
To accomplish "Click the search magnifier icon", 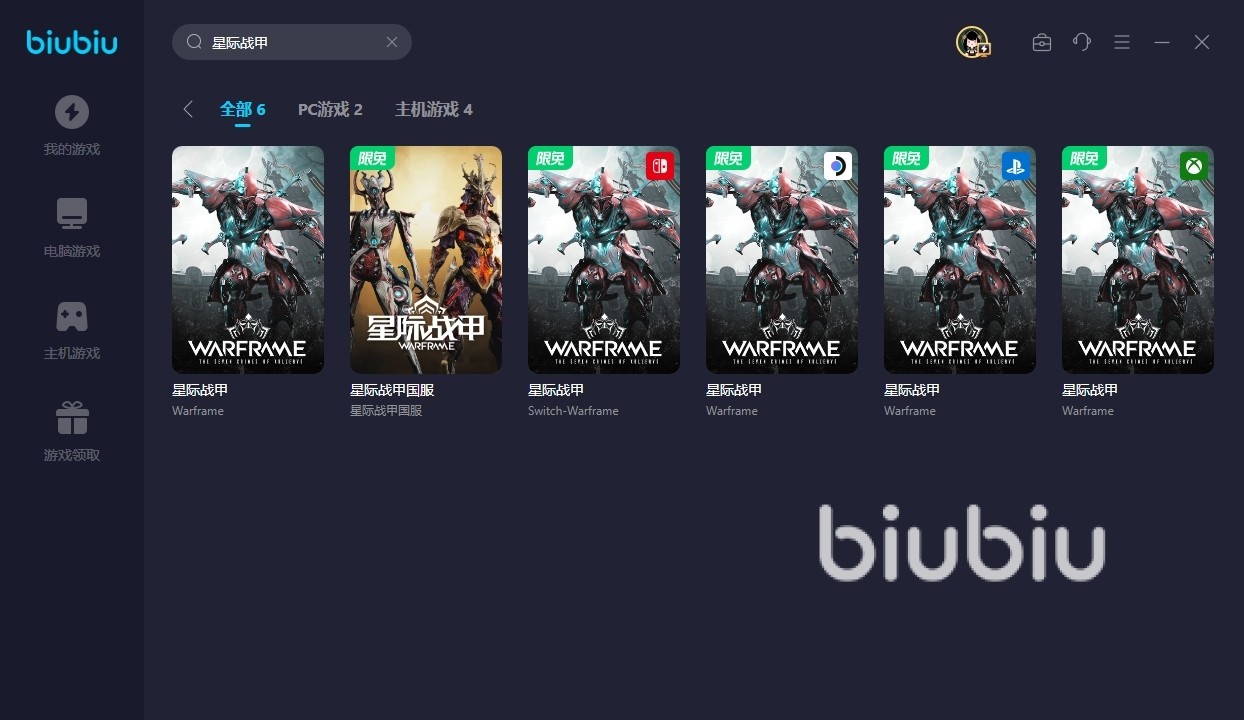I will [x=195, y=42].
